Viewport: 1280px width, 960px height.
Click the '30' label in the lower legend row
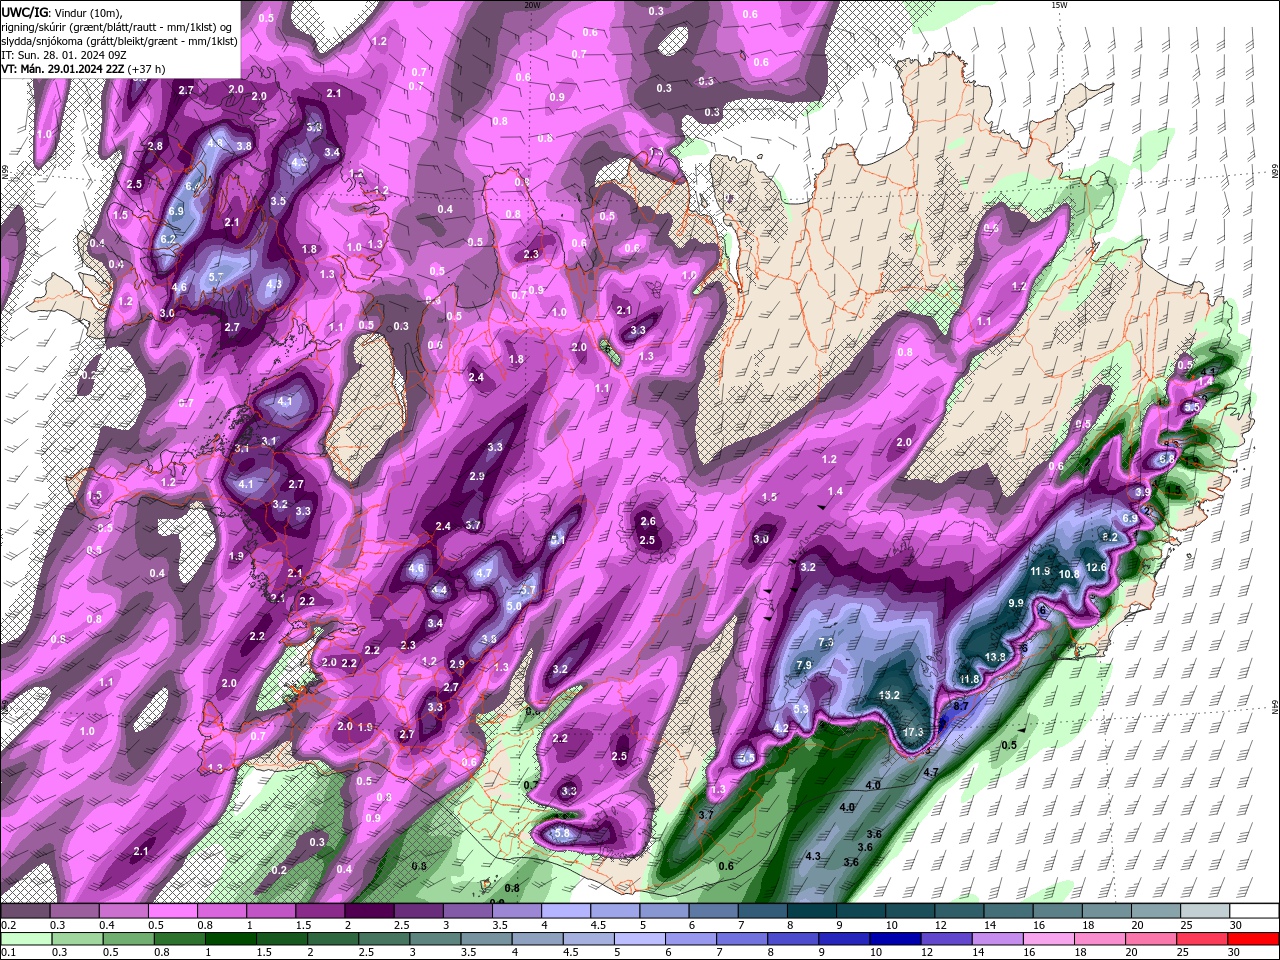point(1235,952)
